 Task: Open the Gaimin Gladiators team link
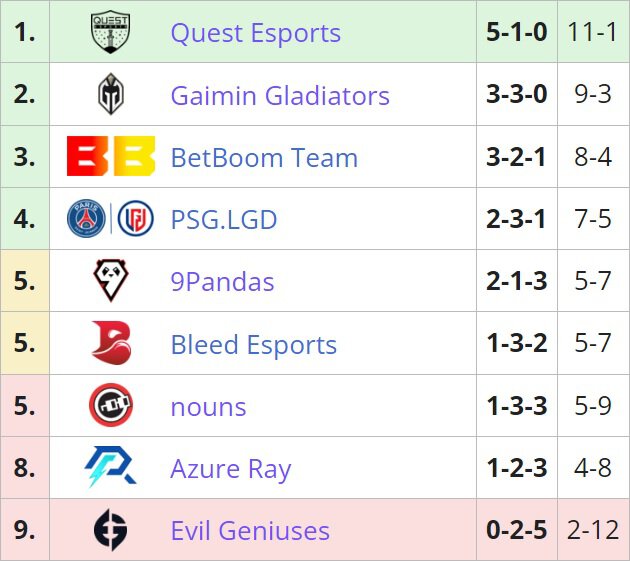click(x=280, y=96)
